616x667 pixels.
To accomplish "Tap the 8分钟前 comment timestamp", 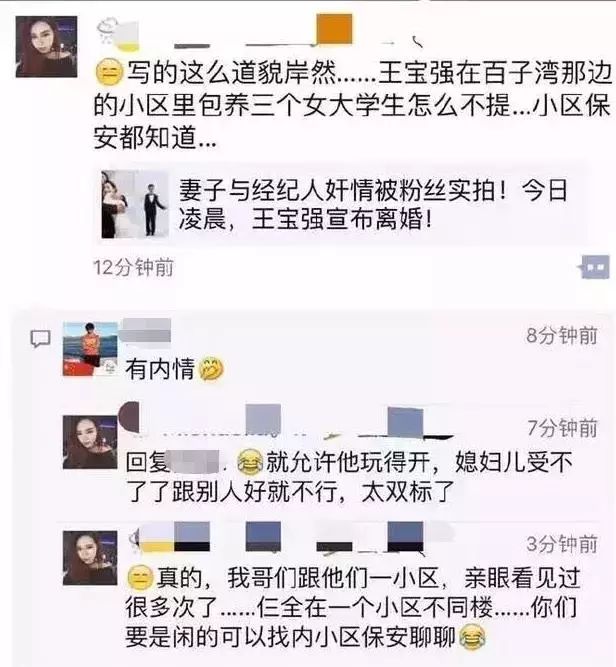I will [562, 336].
